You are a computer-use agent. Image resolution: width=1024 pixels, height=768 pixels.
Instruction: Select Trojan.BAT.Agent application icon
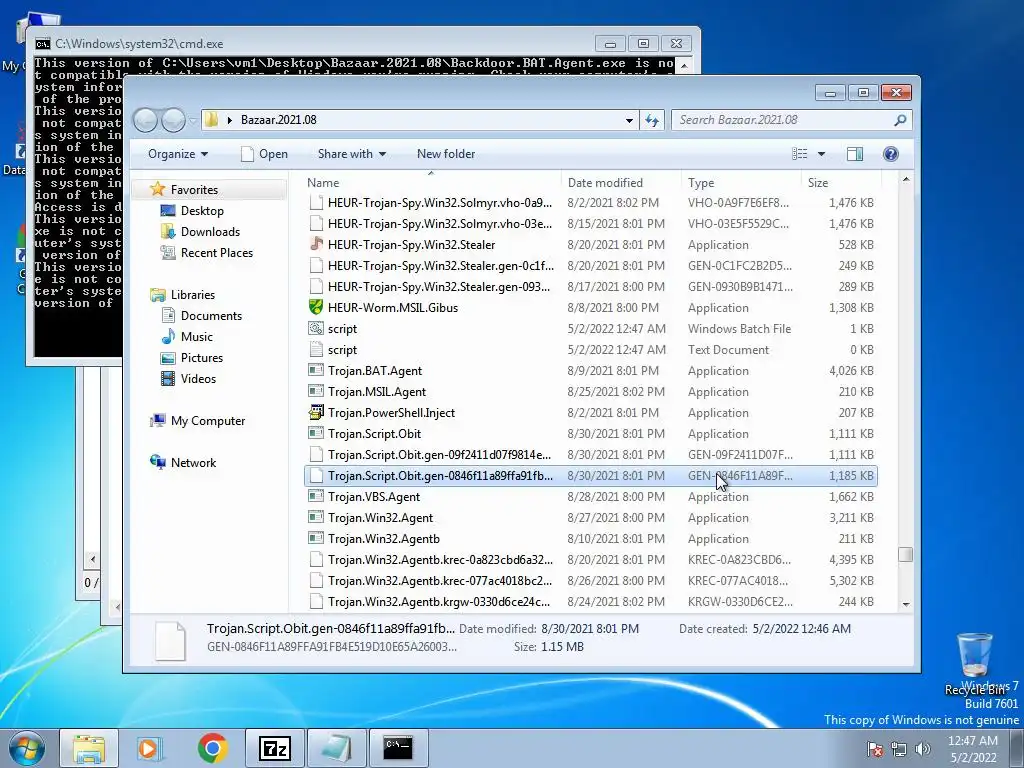316,370
